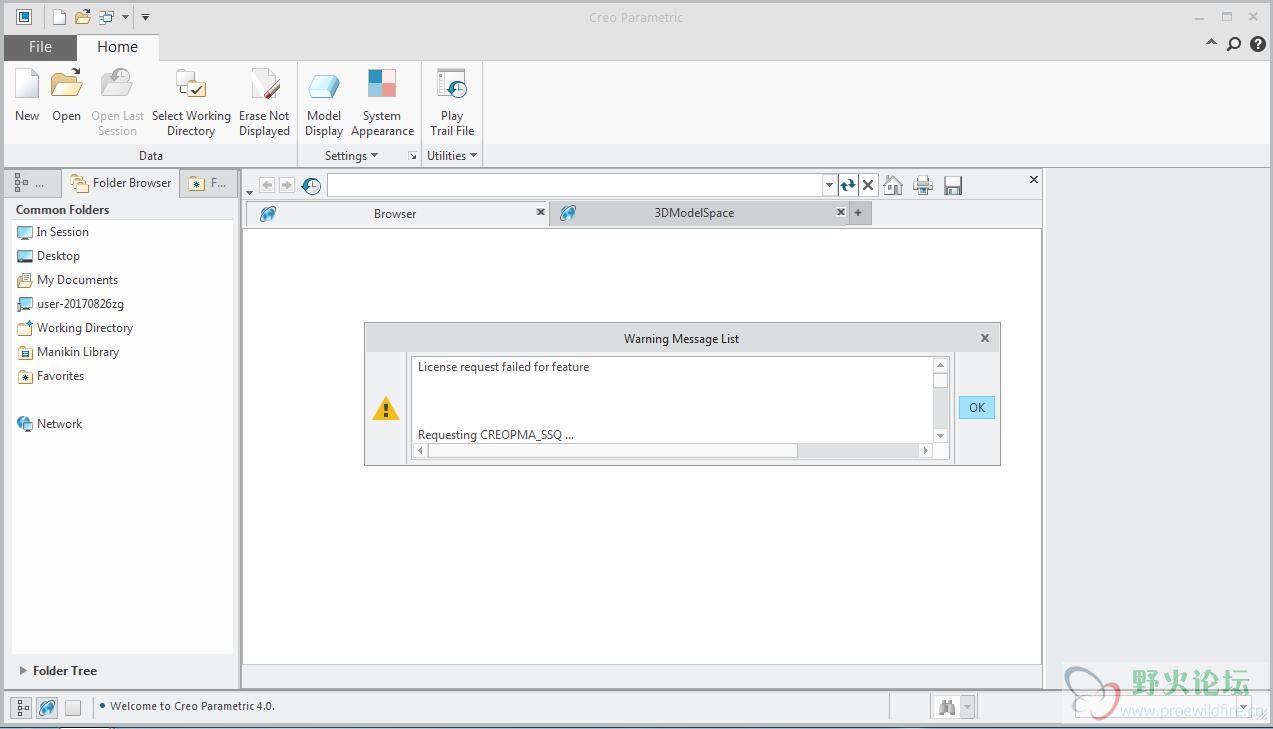Click browser Back arrow button
This screenshot has width=1273, height=729.
click(x=267, y=185)
